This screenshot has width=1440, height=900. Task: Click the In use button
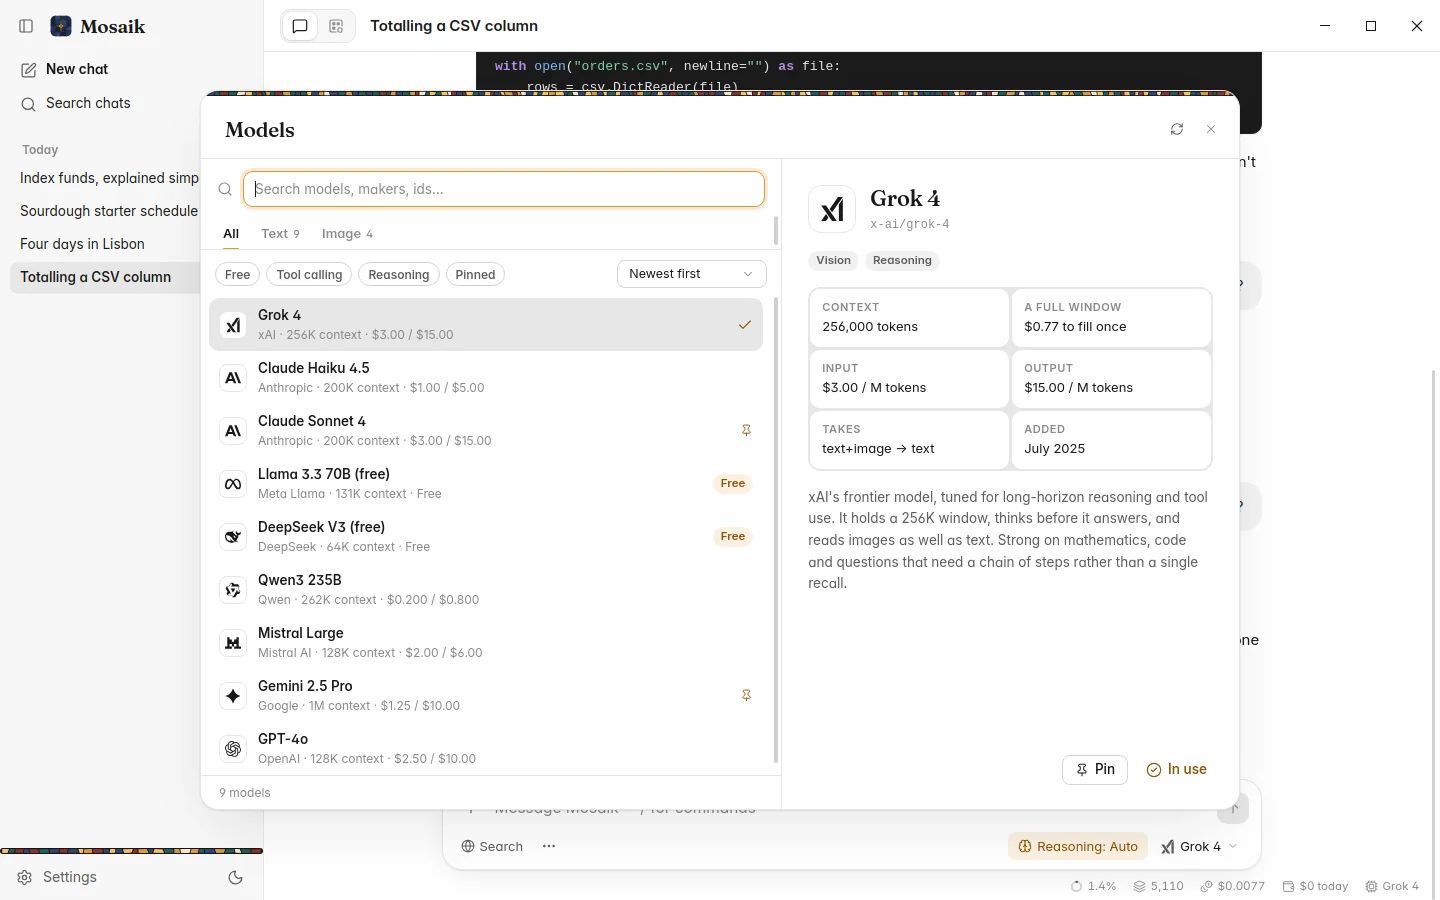coord(1176,769)
